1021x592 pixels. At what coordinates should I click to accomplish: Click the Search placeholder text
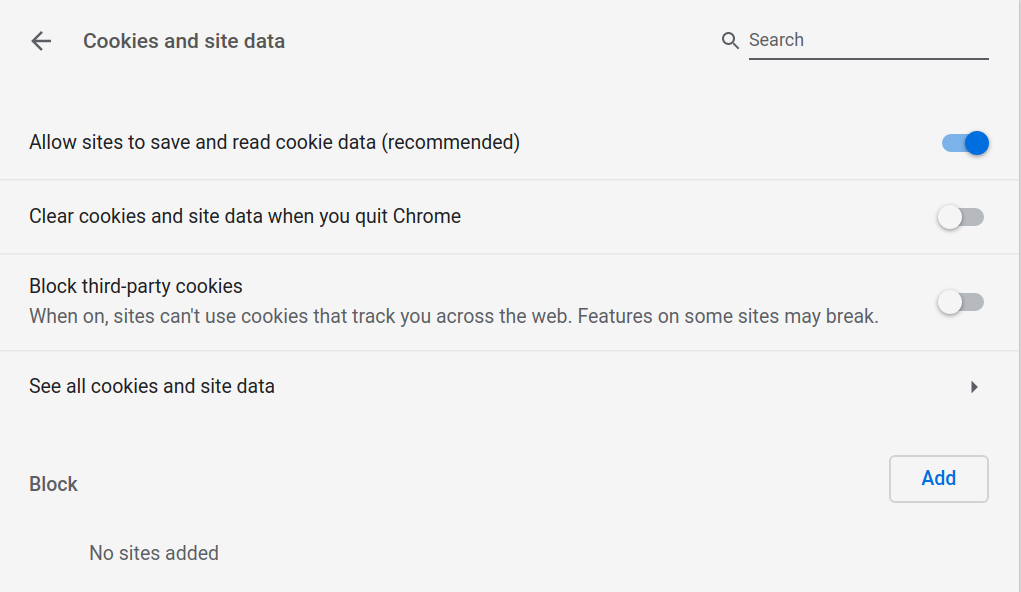[x=776, y=40]
